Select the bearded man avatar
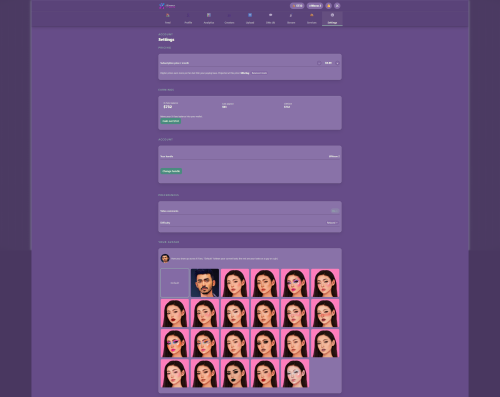The height and width of the screenshot is (397, 500). click(x=205, y=283)
